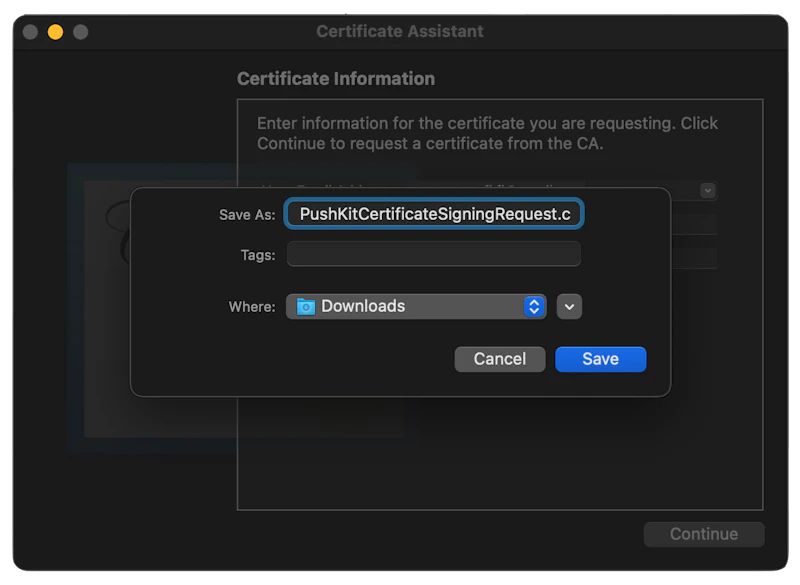The image size is (800, 585).
Task: Click the Save button in dialog
Action: (x=601, y=359)
